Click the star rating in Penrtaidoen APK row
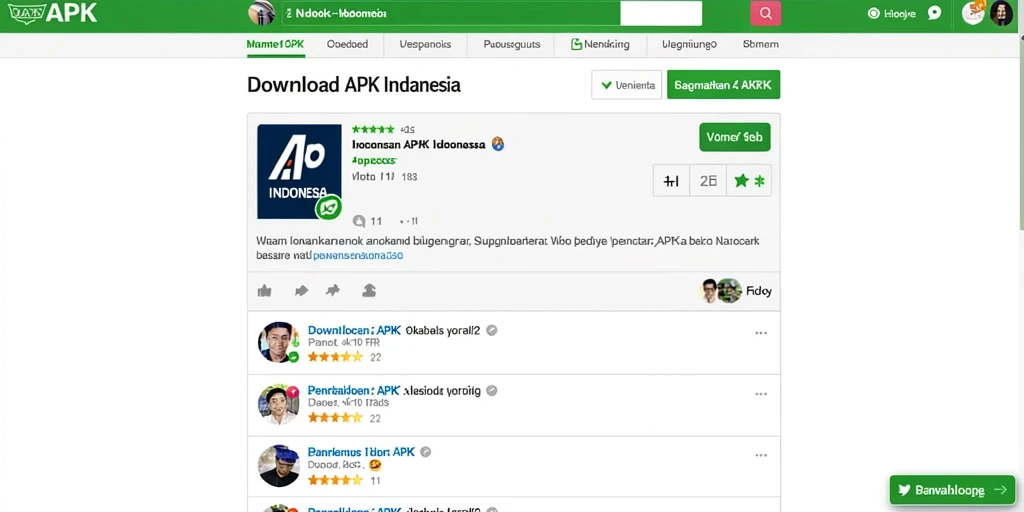Viewport: 1024px width, 512px height. [335, 417]
